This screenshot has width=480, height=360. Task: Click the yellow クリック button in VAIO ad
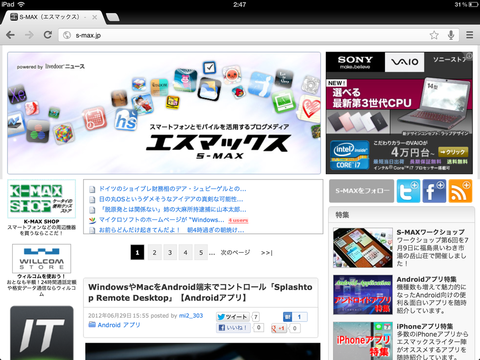coord(453,152)
